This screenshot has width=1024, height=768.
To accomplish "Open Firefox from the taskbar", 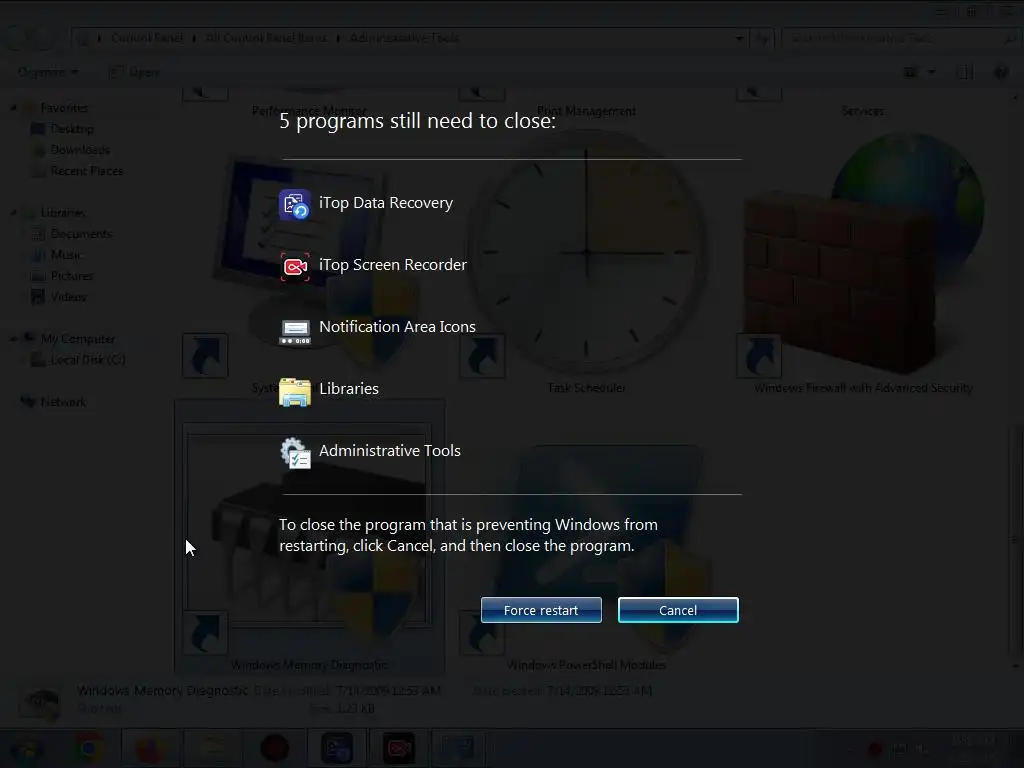I will pyautogui.click(x=150, y=748).
